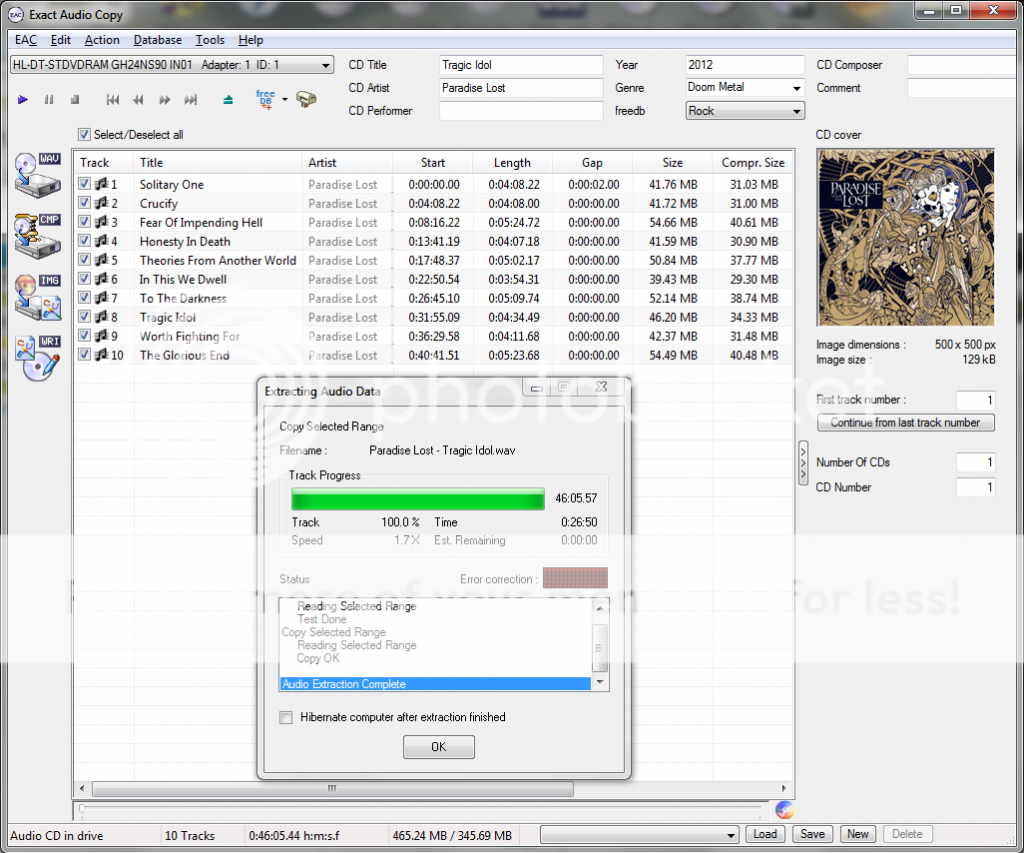
Task: Uncheck track 2 Crucify checkbox
Action: click(x=84, y=203)
